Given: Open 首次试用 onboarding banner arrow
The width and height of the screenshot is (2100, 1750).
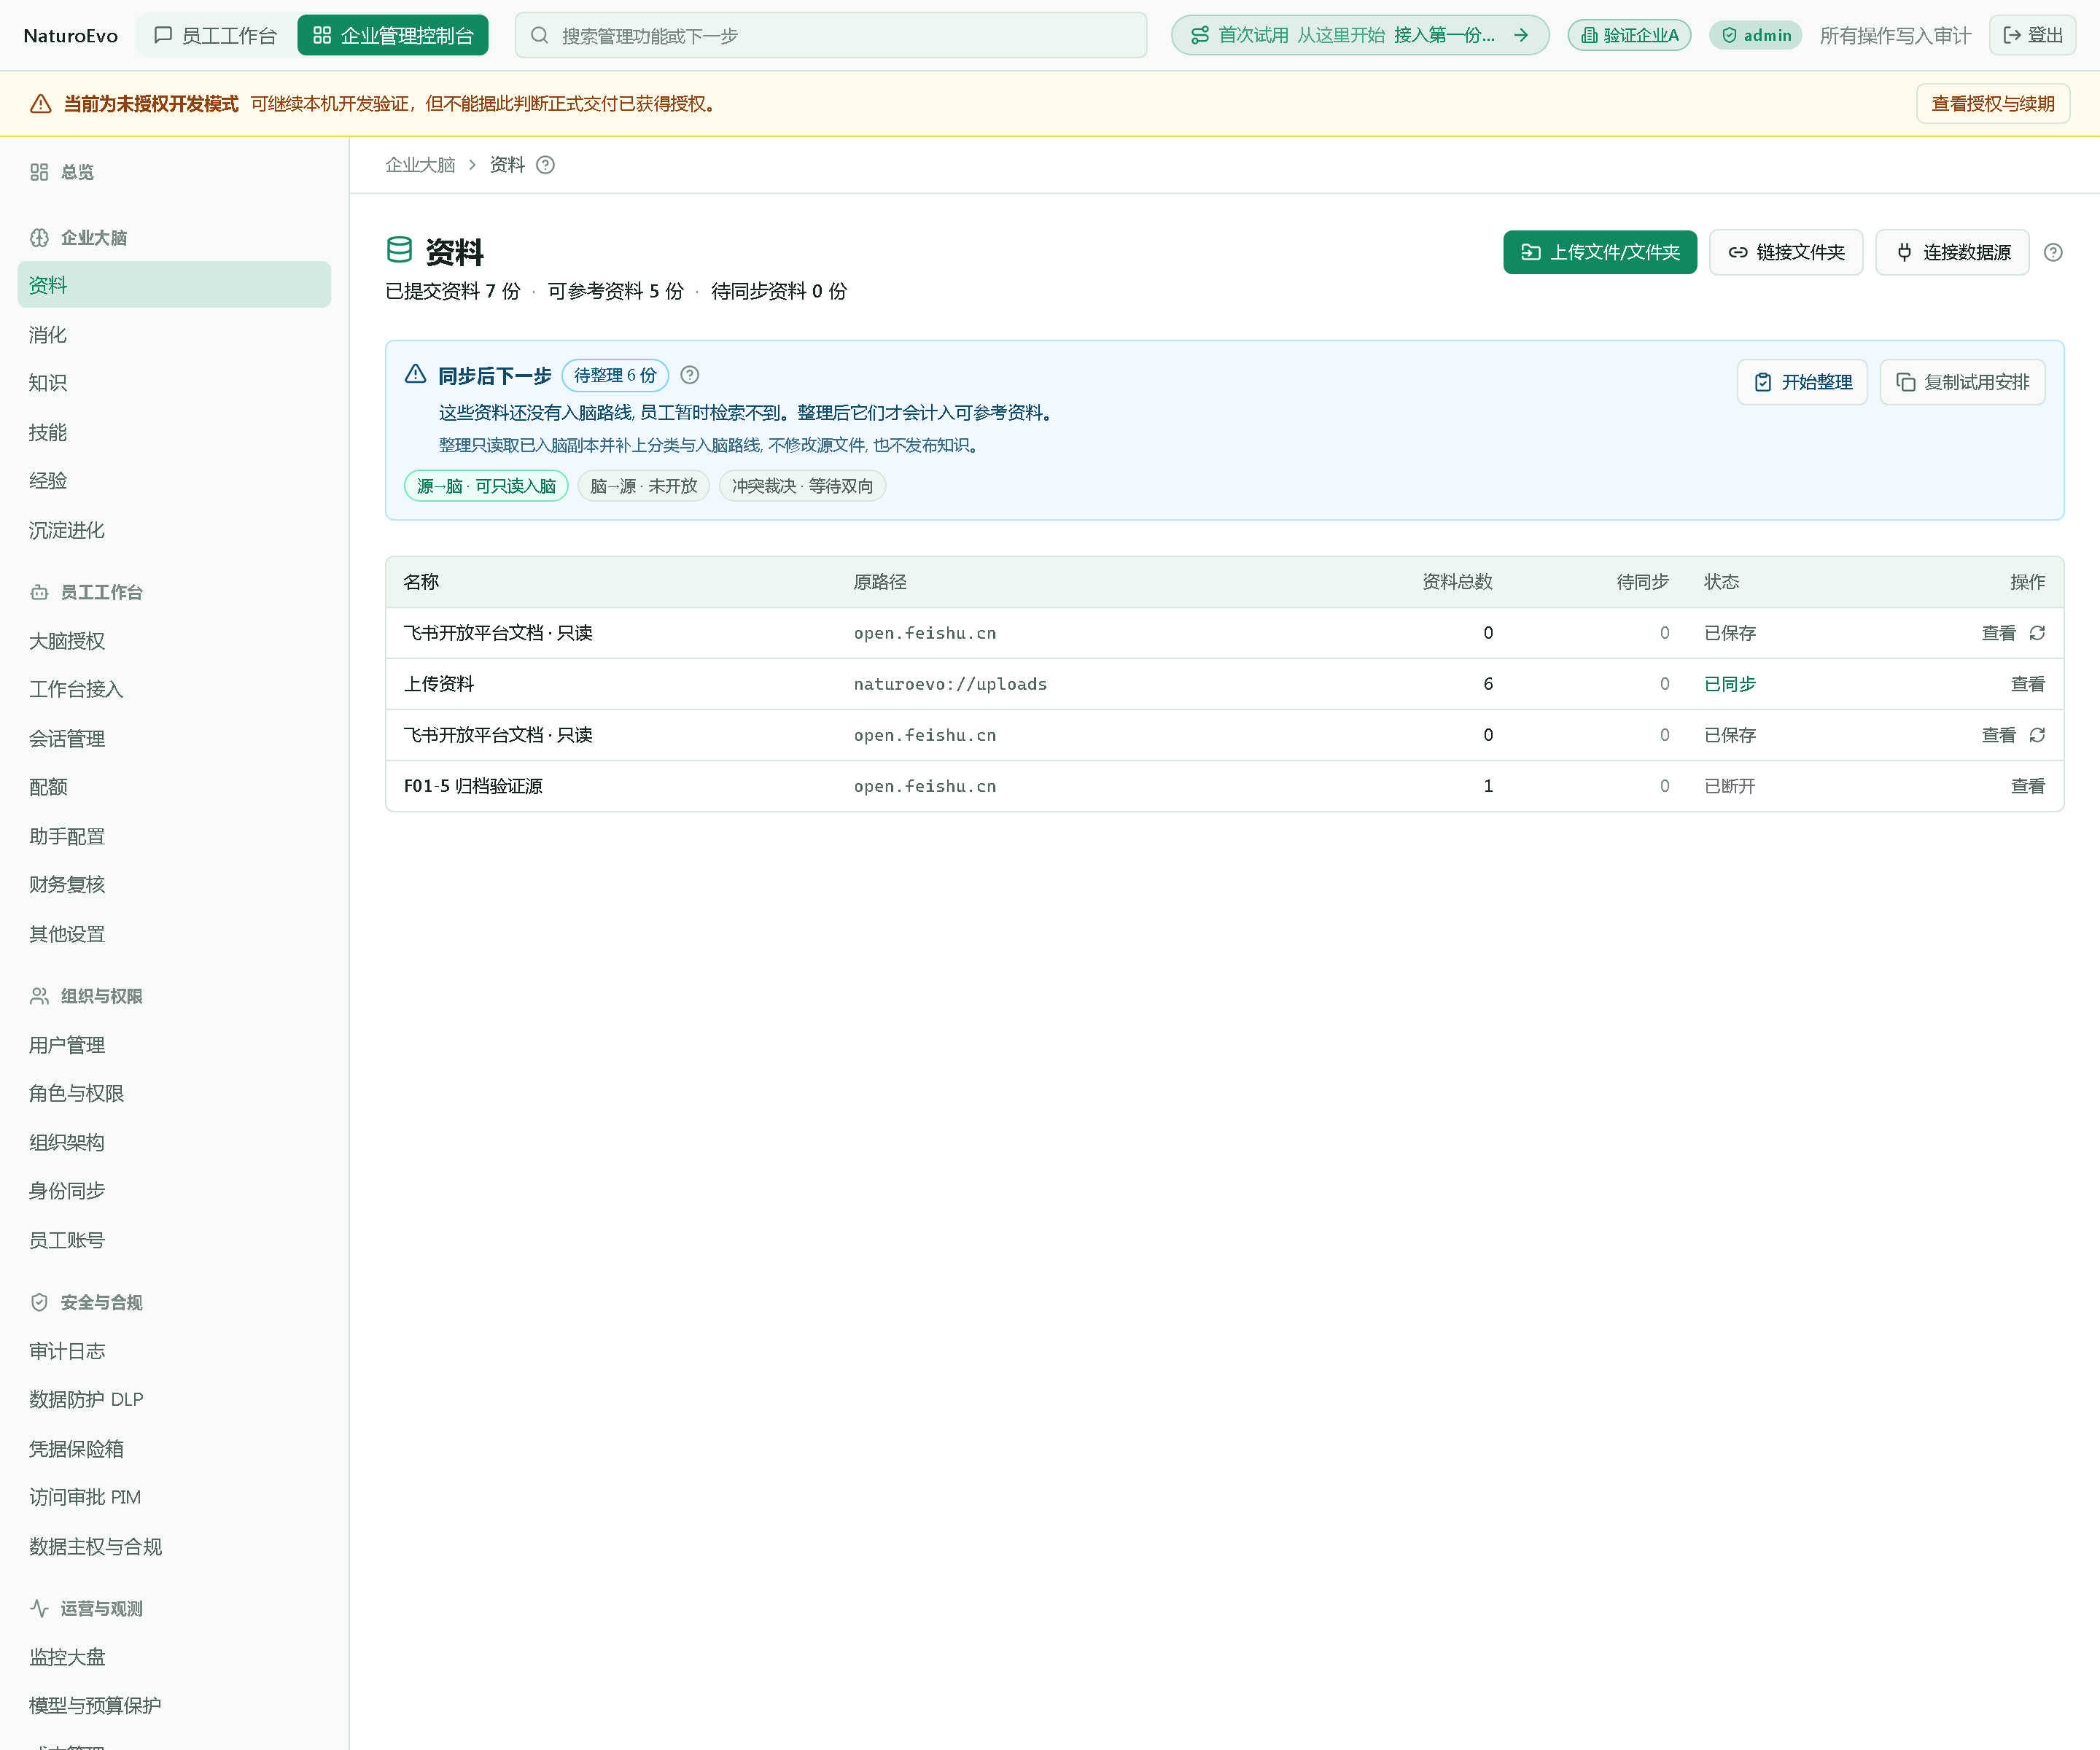Looking at the screenshot, I should [x=1521, y=35].
